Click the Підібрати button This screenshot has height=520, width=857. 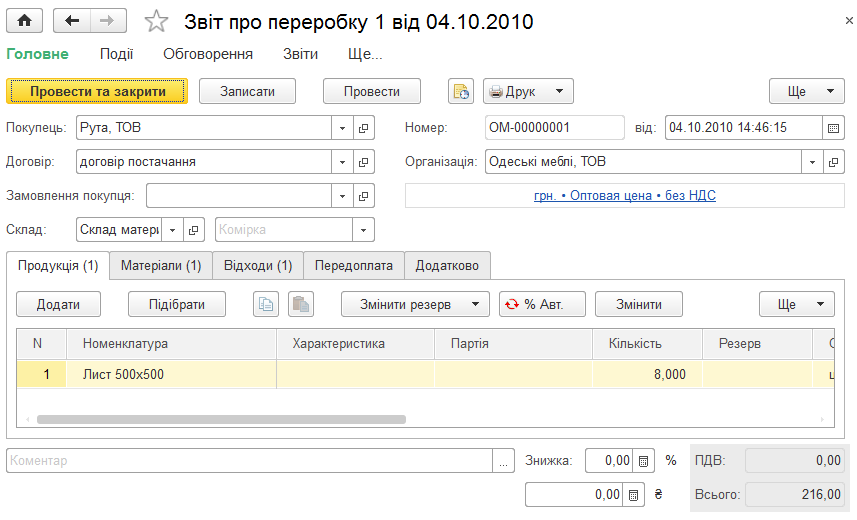pyautogui.click(x=177, y=304)
